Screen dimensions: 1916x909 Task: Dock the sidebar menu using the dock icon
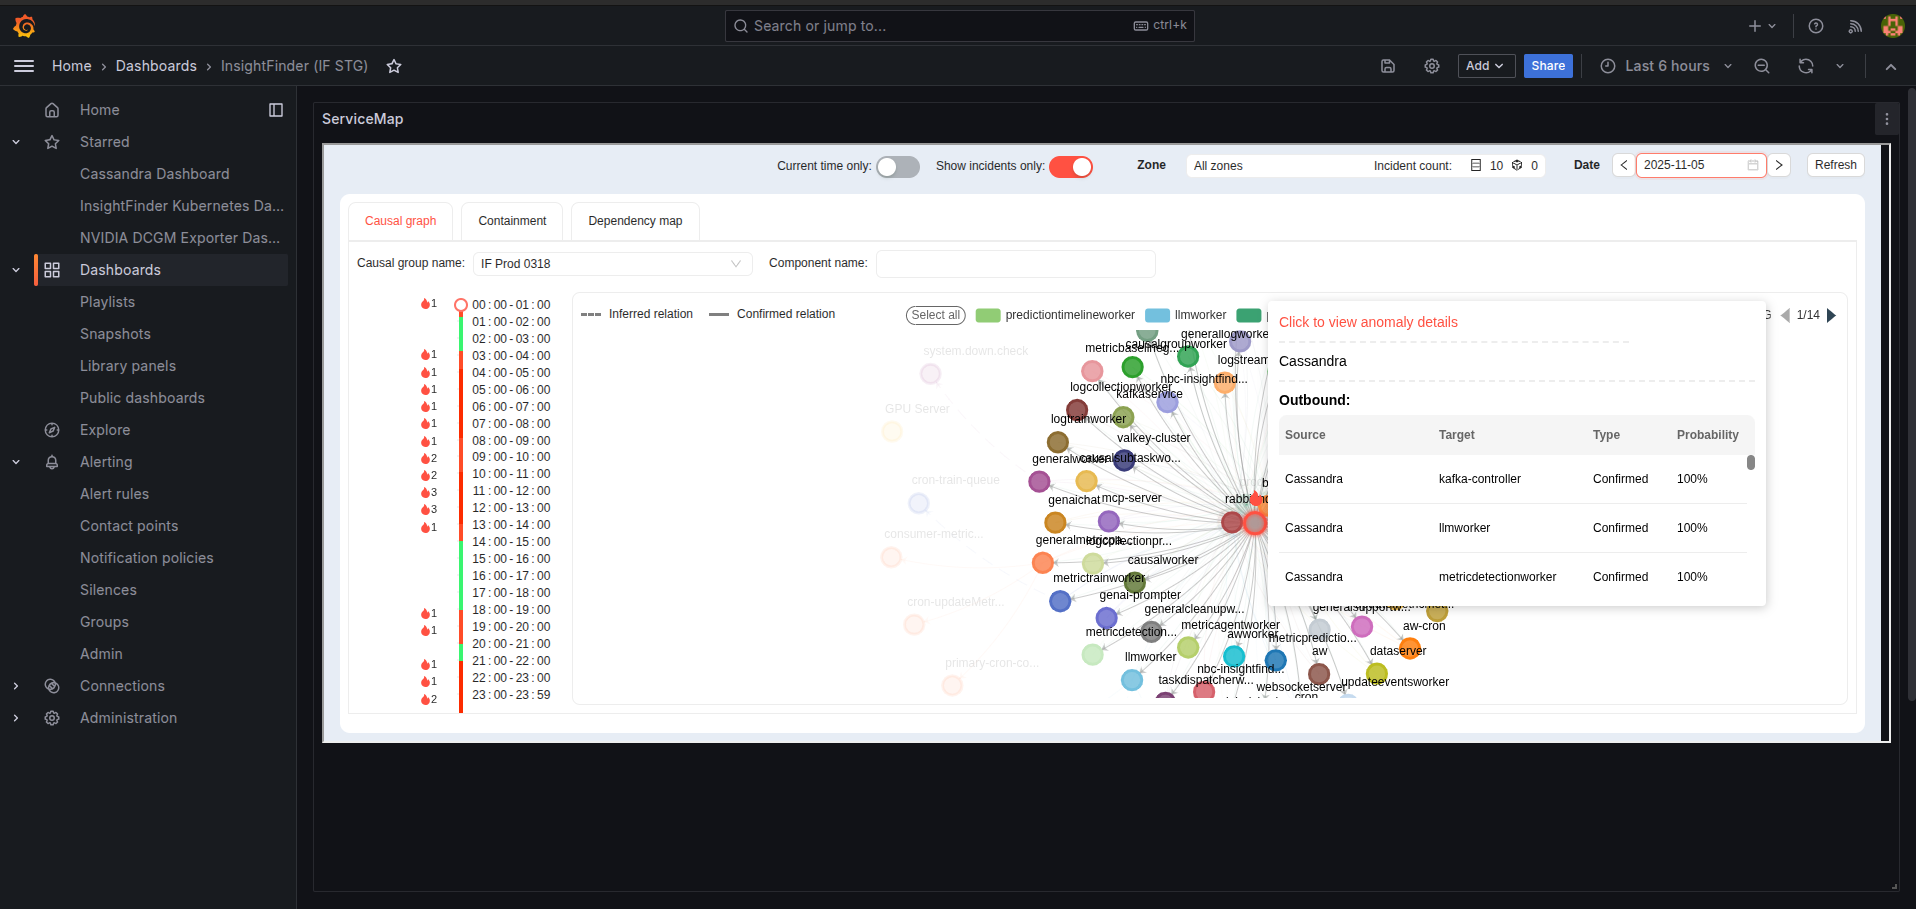[x=276, y=110]
